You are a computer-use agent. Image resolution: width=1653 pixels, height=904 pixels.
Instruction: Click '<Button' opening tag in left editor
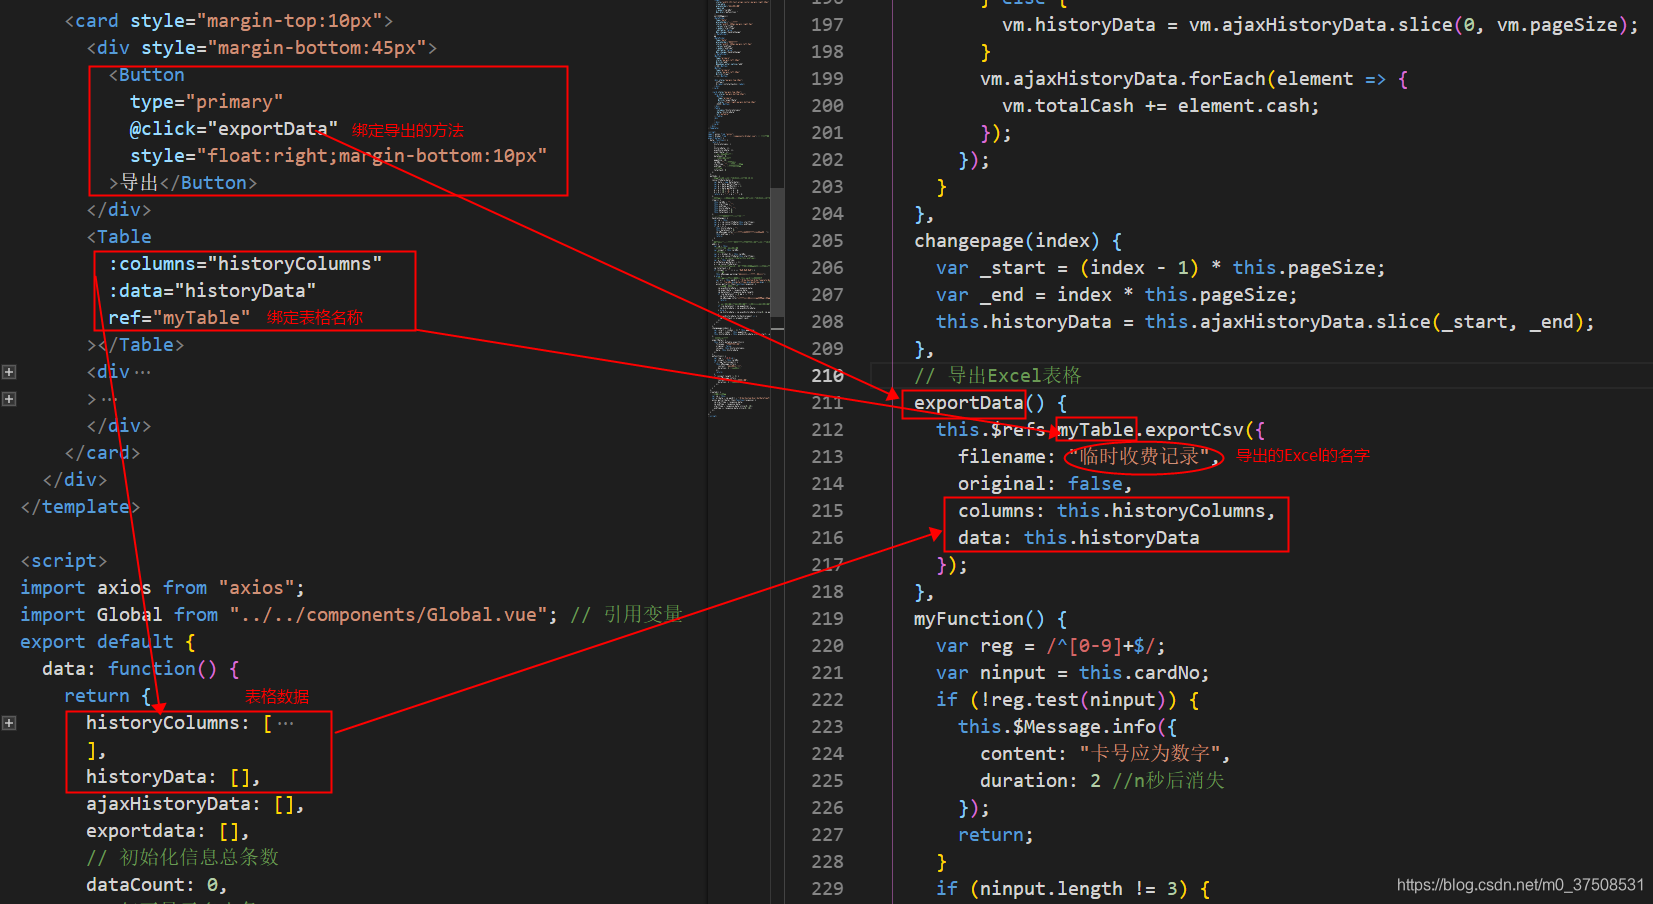146,75
